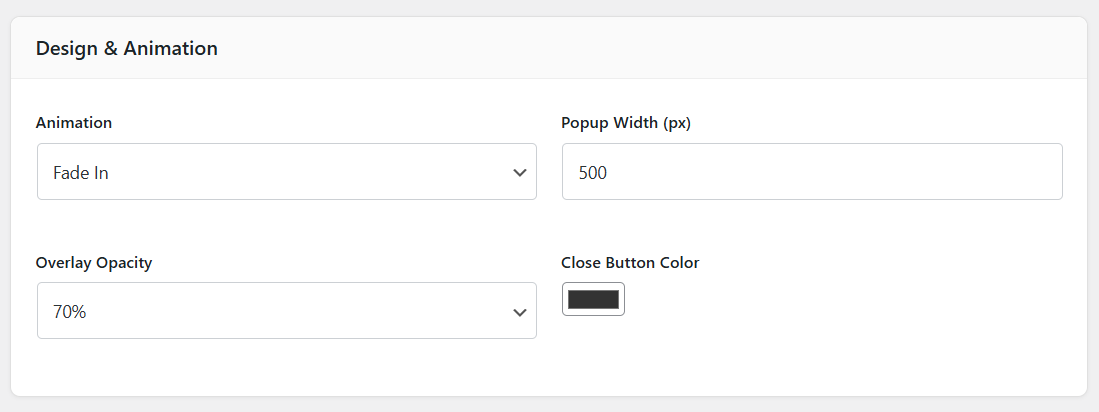The height and width of the screenshot is (412, 1099).
Task: Focus the empty area of the Popup Width box
Action: coord(850,172)
